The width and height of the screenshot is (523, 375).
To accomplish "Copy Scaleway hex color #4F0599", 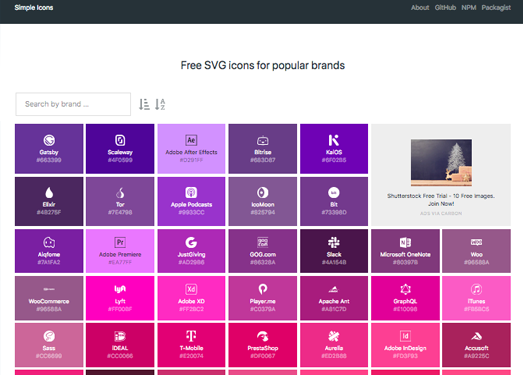I will click(x=120, y=160).
